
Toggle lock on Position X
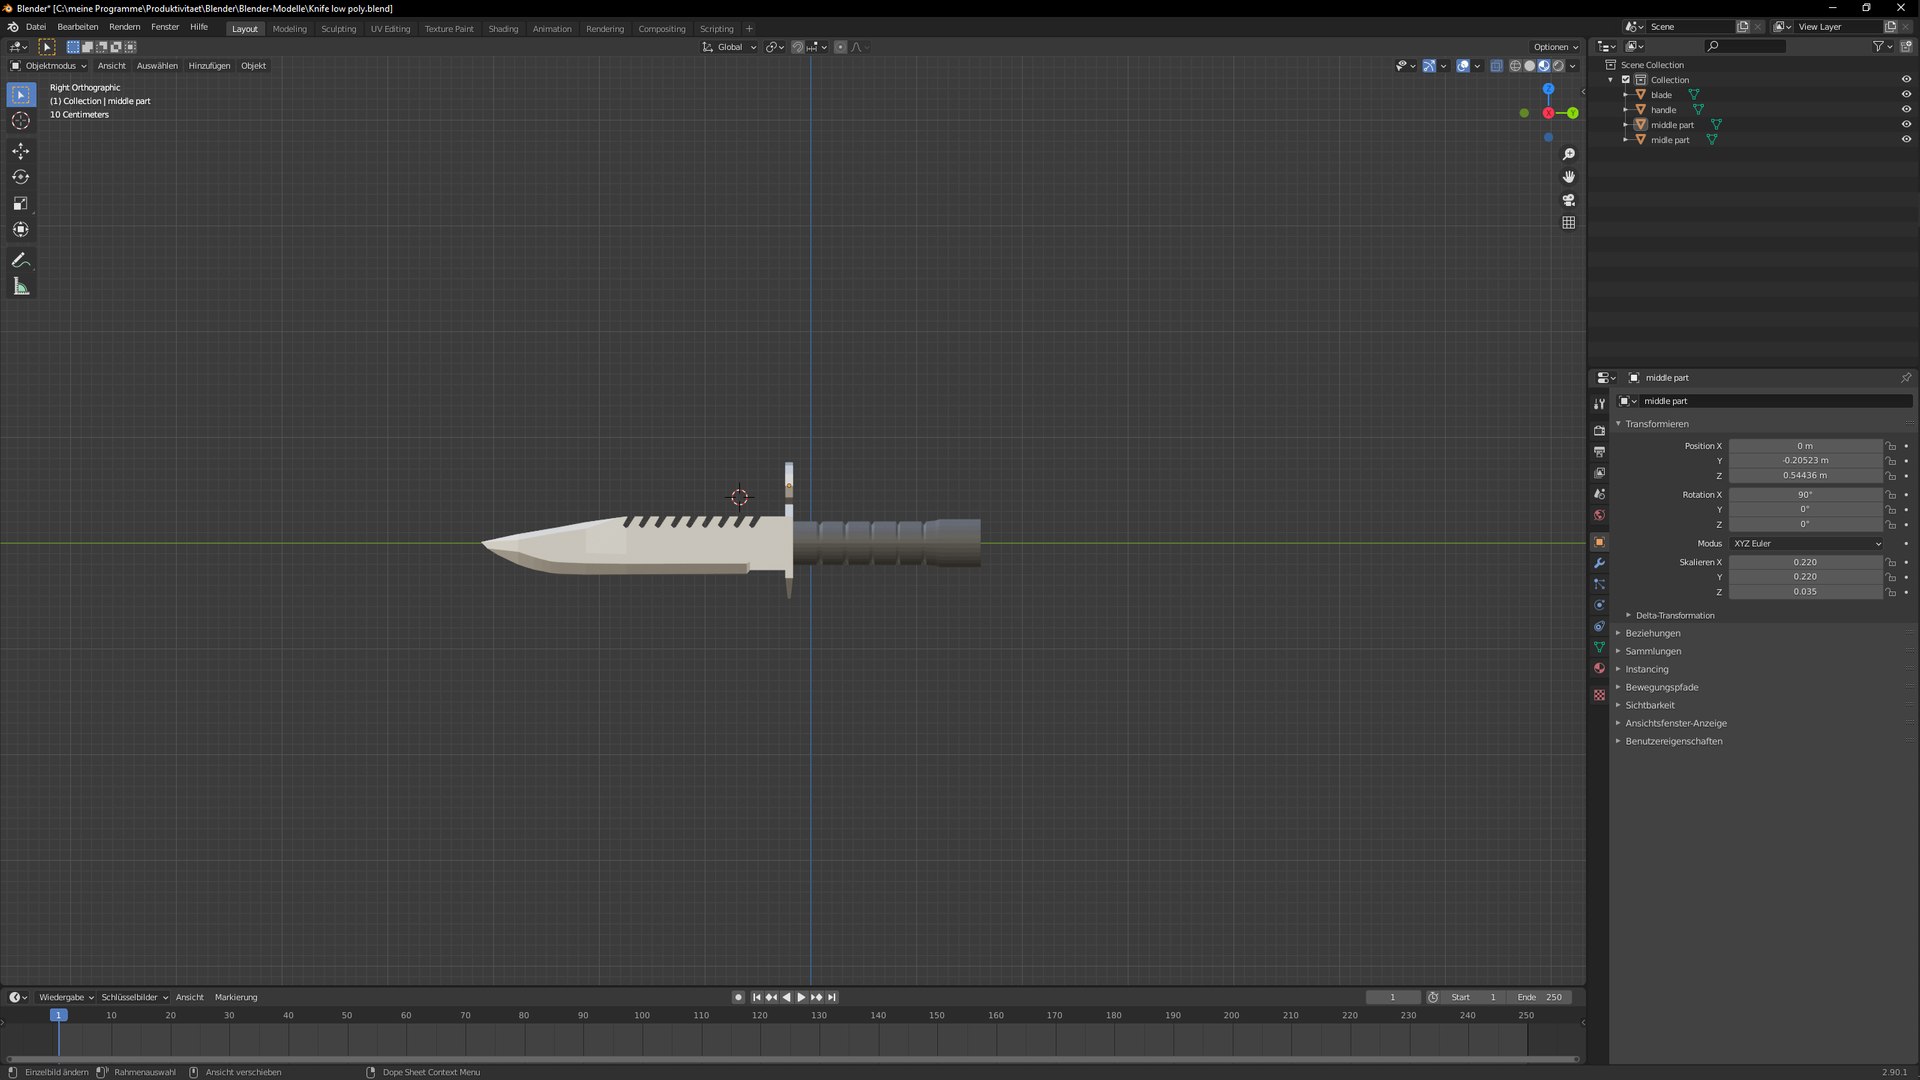1890,446
